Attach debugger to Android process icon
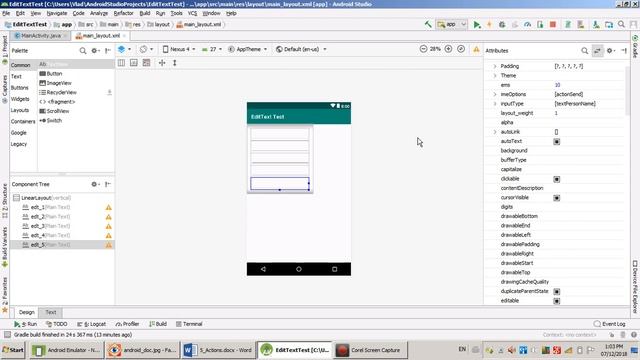Image resolution: width=640 pixels, height=360 pixels. click(x=540, y=24)
